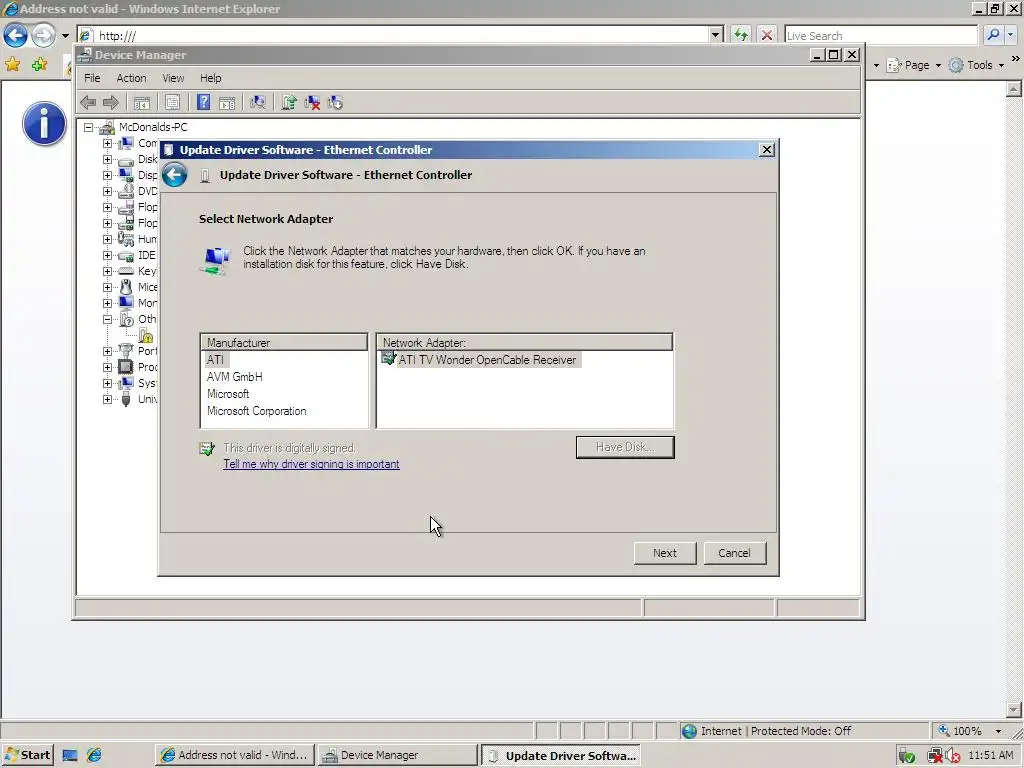Select the DVD drives category icon
1024x768 pixels.
coord(126,191)
